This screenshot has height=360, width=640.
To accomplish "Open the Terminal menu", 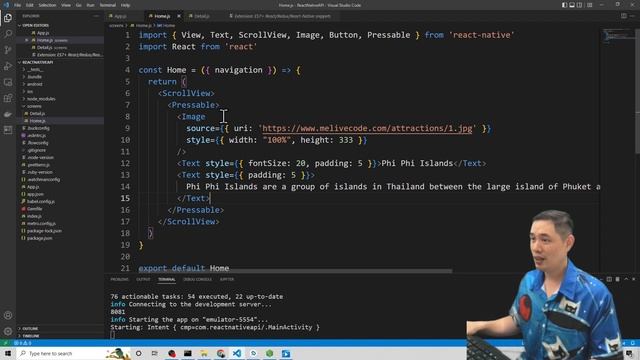I will coord(108,5).
